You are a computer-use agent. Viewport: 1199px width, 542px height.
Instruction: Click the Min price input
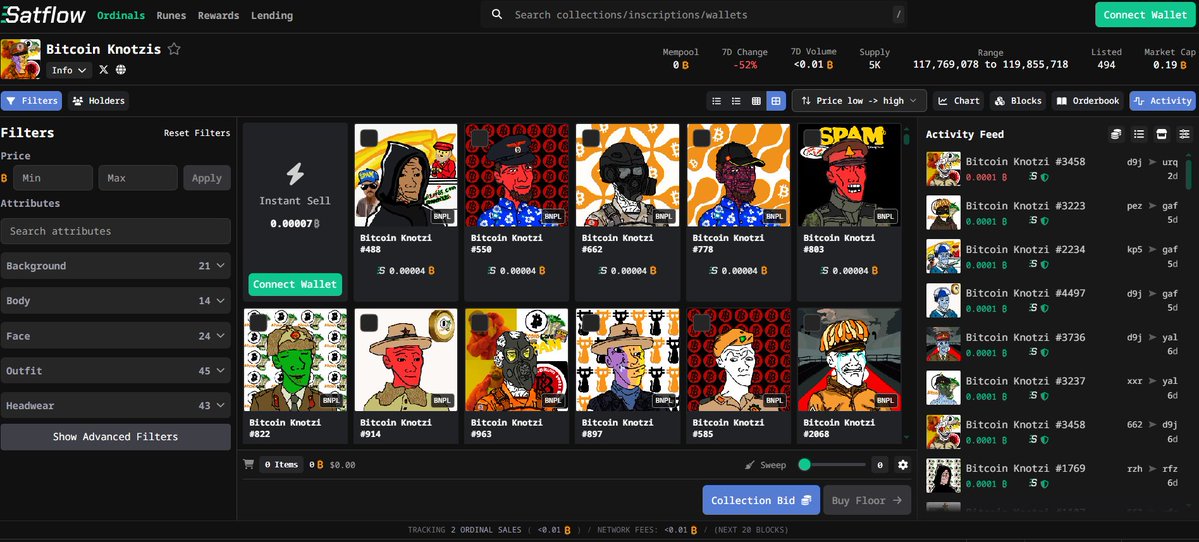tap(53, 178)
